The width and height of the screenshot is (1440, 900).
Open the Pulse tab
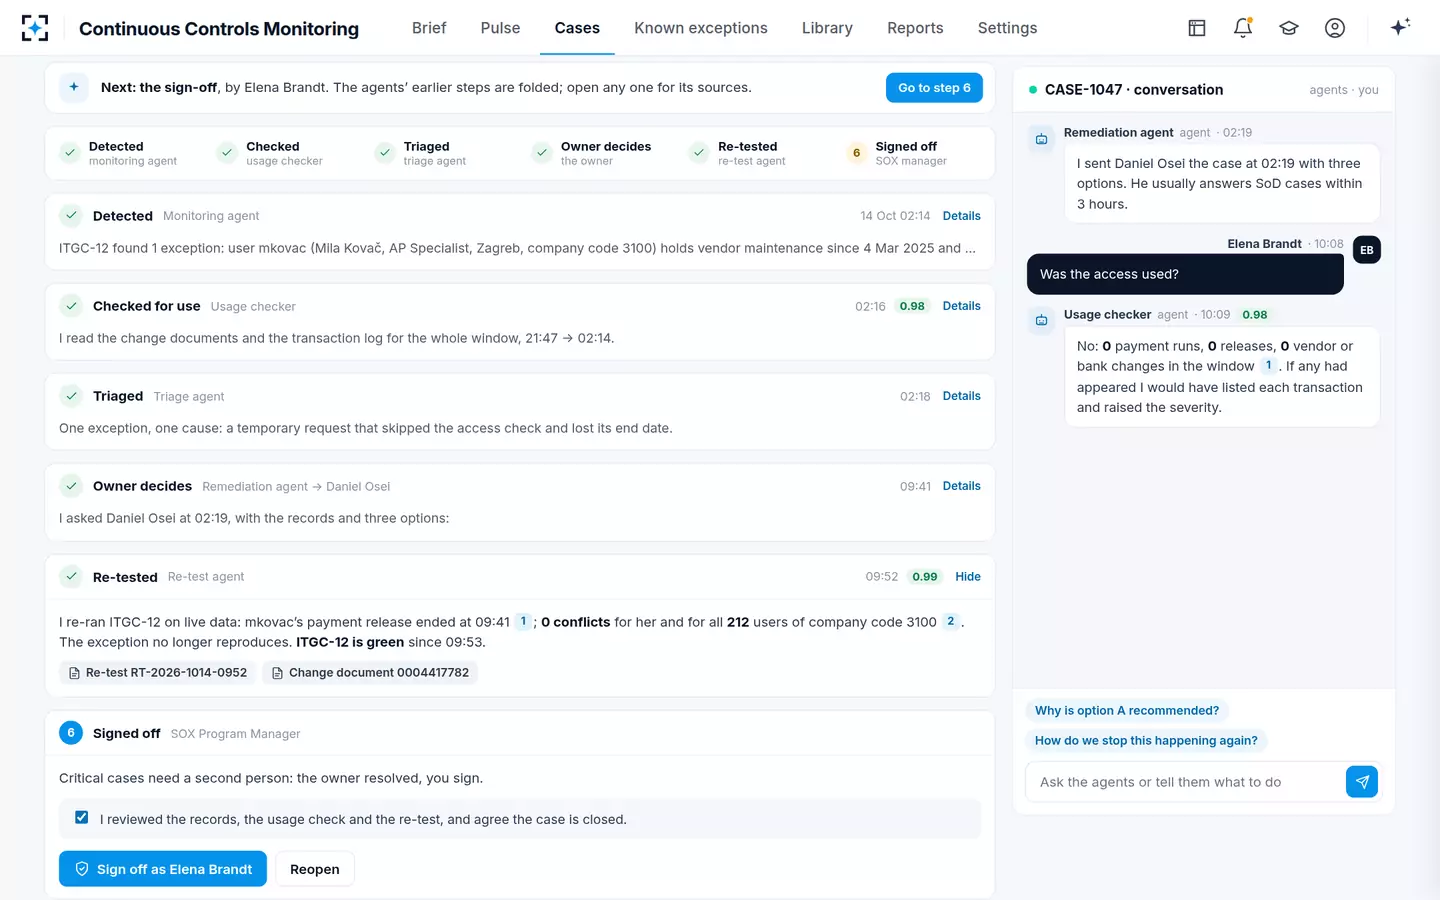(x=500, y=28)
